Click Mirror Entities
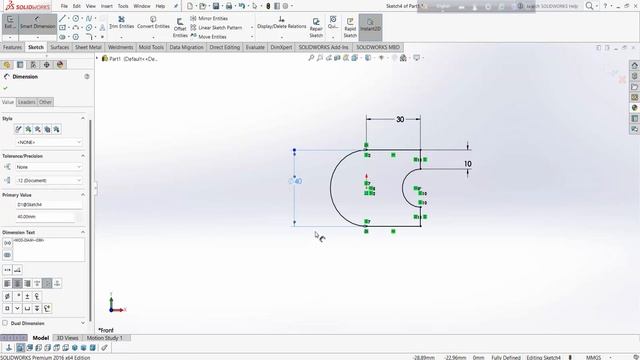This screenshot has height=360, width=640. point(209,18)
